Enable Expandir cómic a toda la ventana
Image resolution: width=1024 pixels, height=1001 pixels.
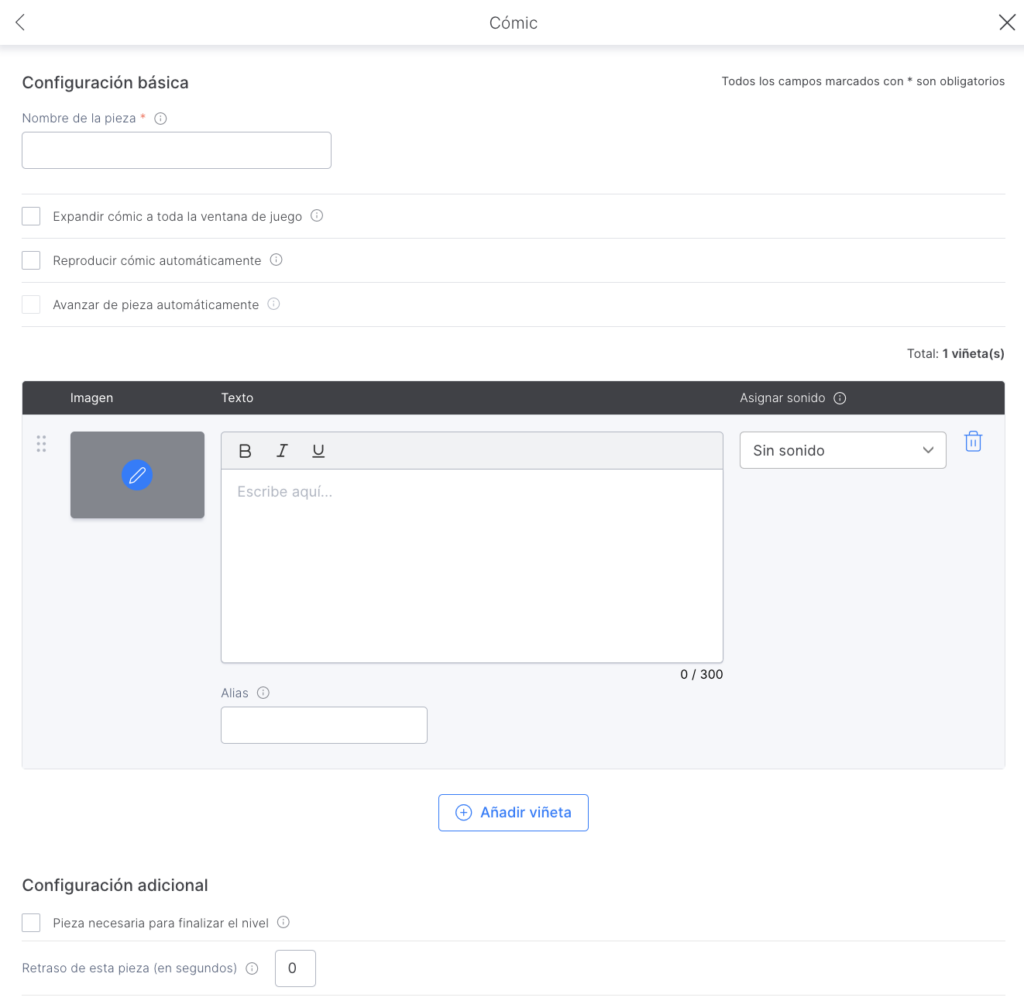point(31,216)
